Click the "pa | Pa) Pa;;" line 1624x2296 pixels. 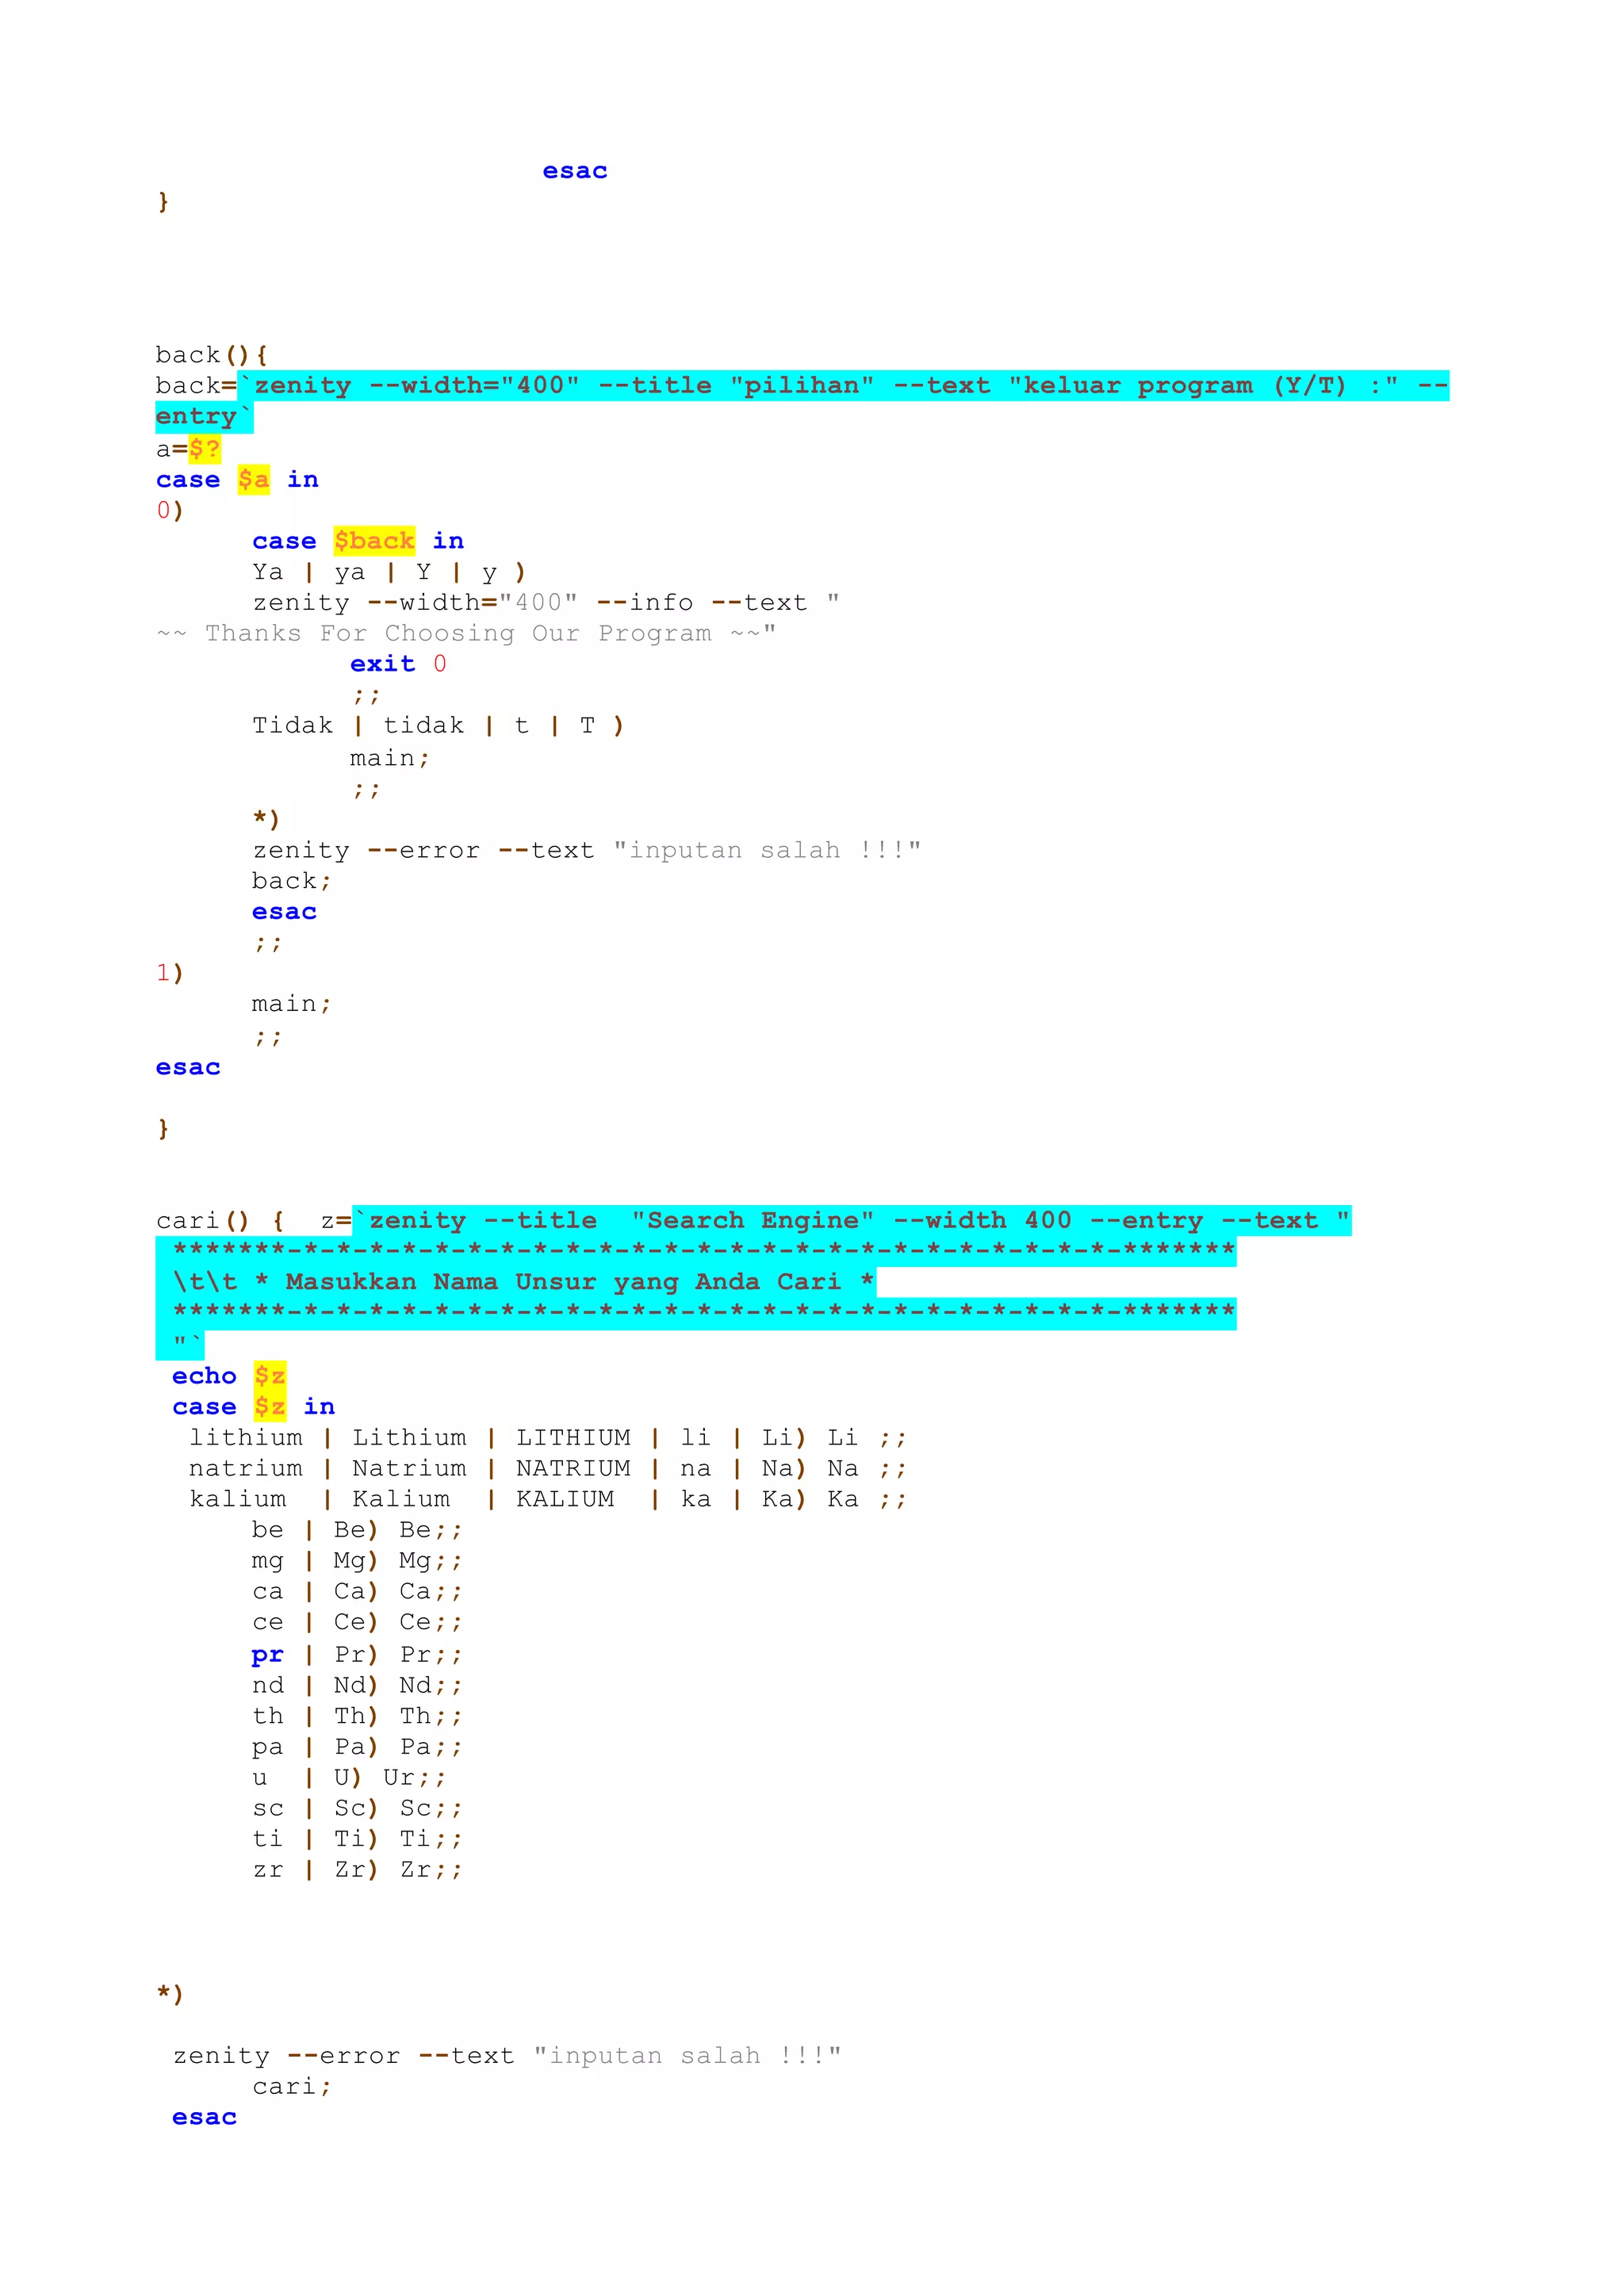pyautogui.click(x=357, y=1747)
